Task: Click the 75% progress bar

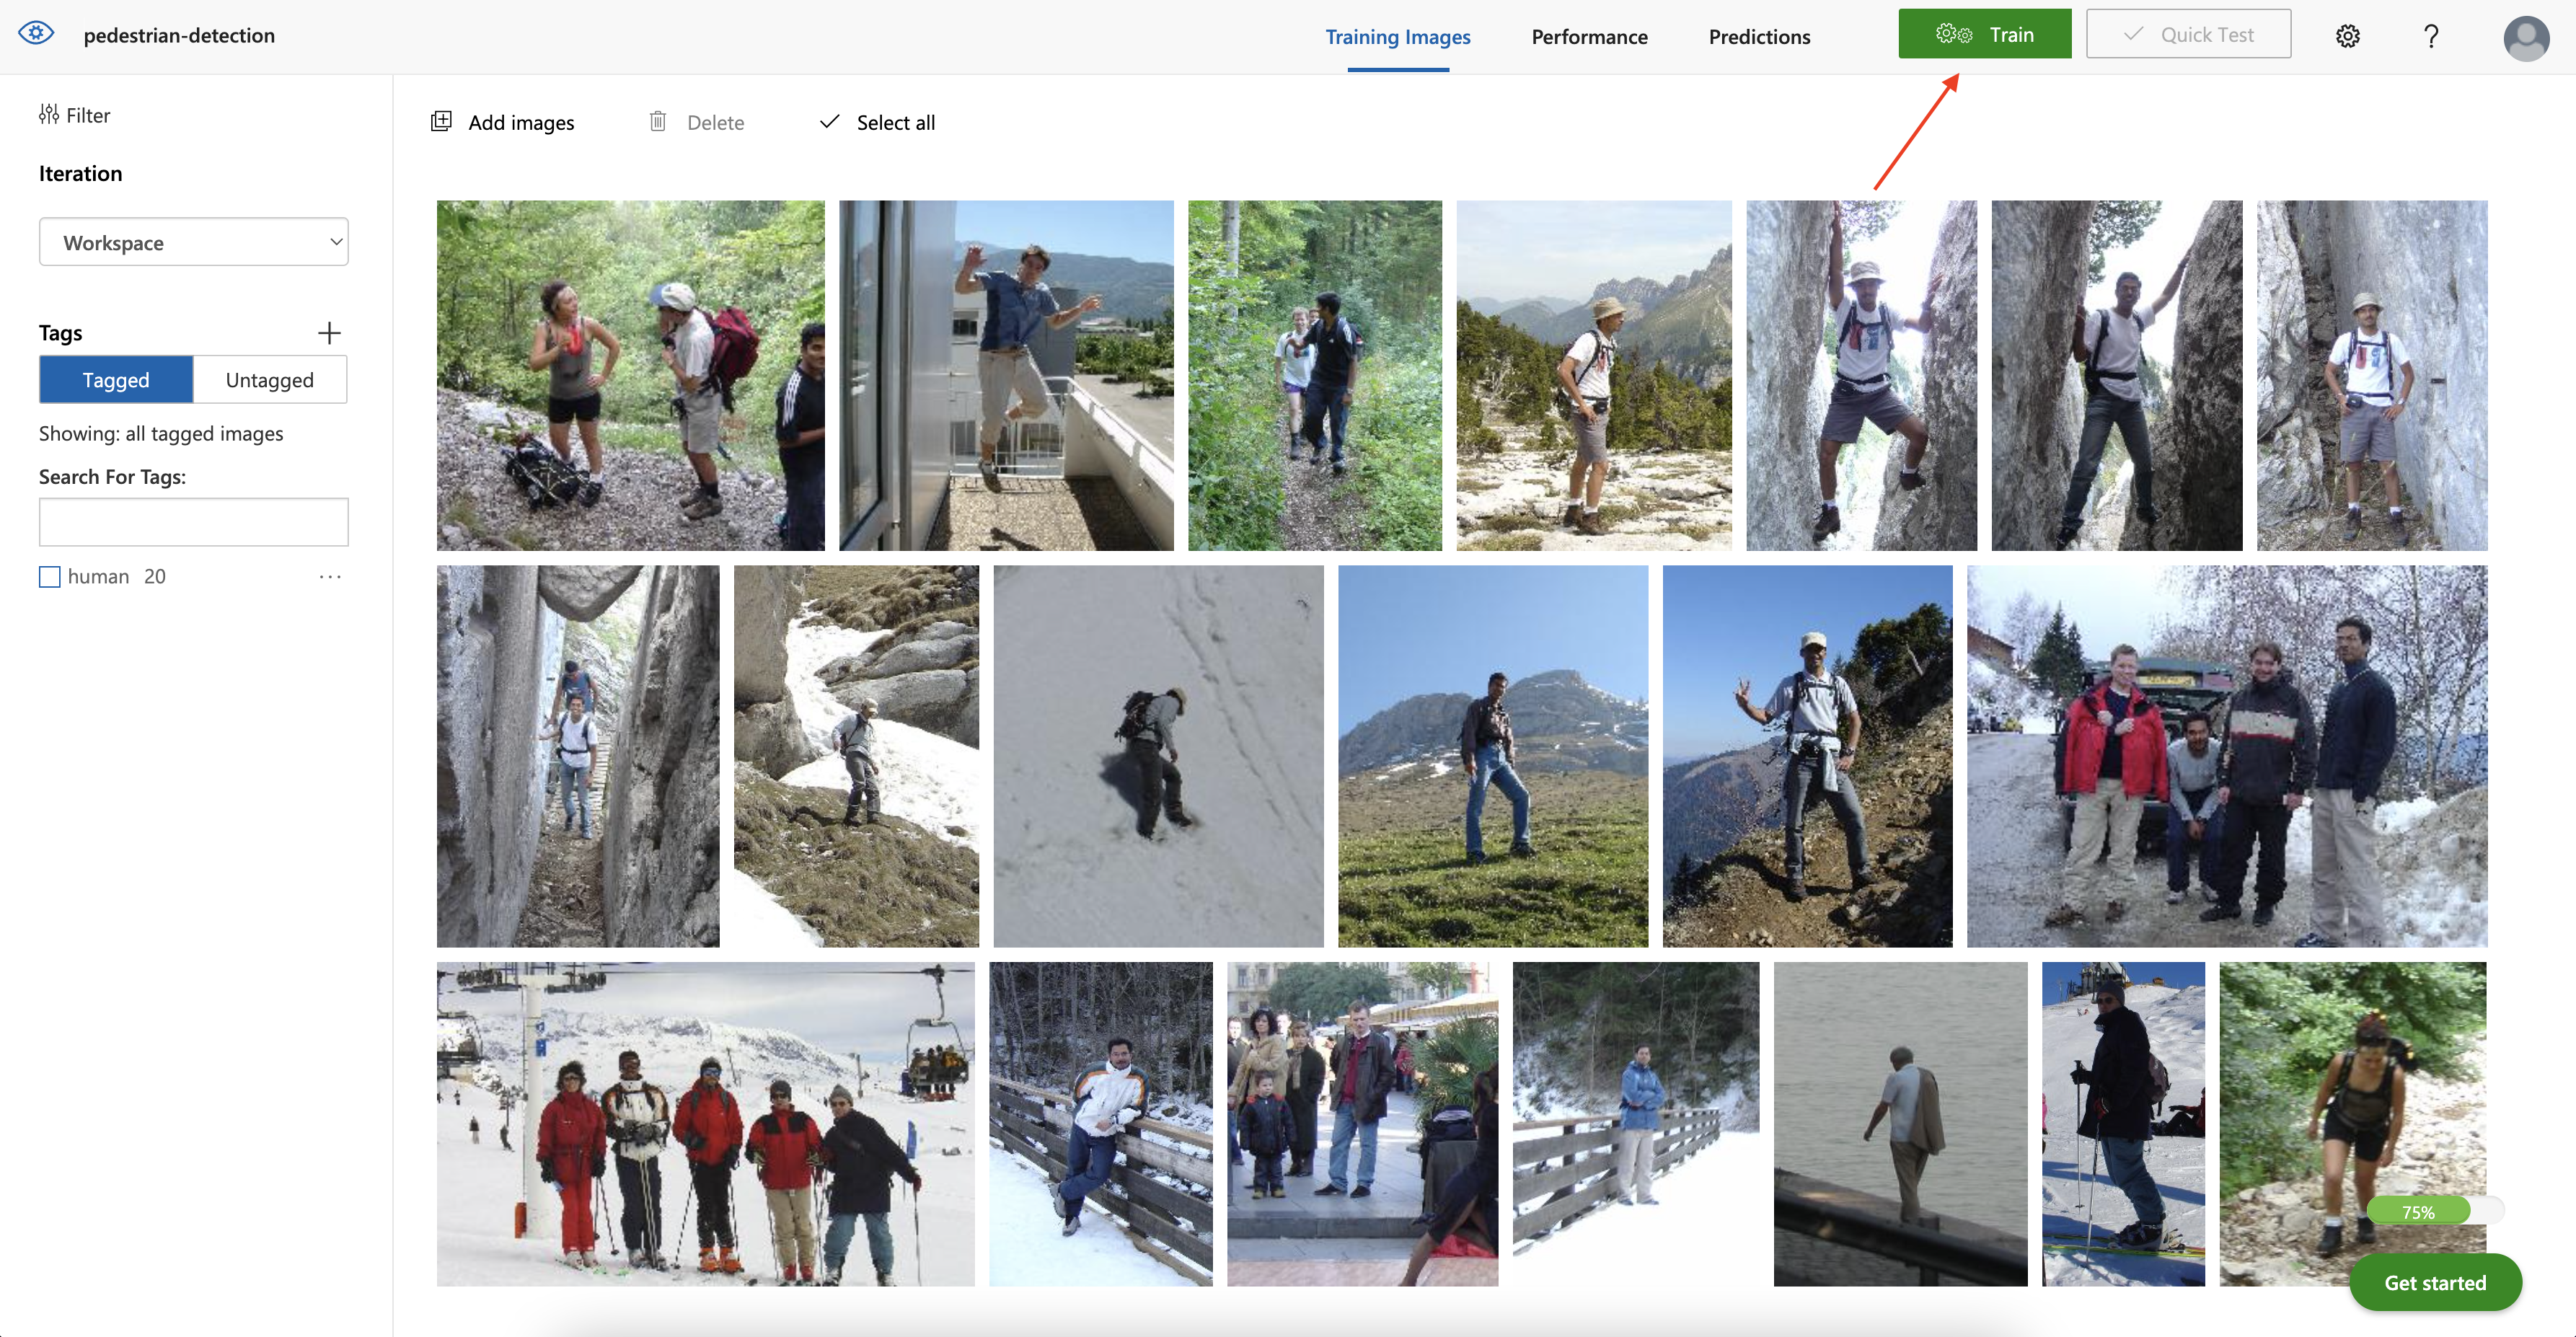Action: [2435, 1211]
